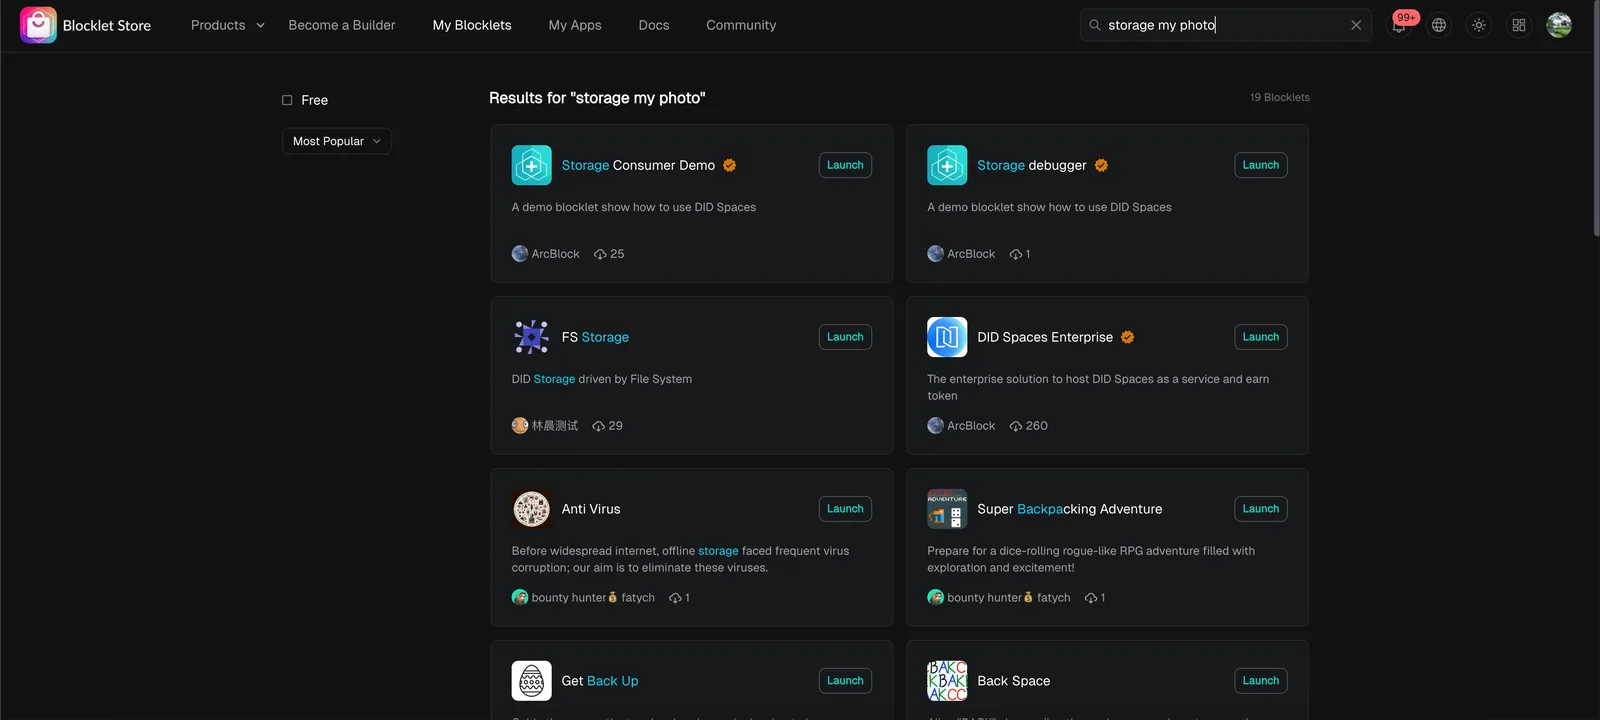Click search field containing 'storage my photo'
The height and width of the screenshot is (720, 1600).
pos(1225,25)
